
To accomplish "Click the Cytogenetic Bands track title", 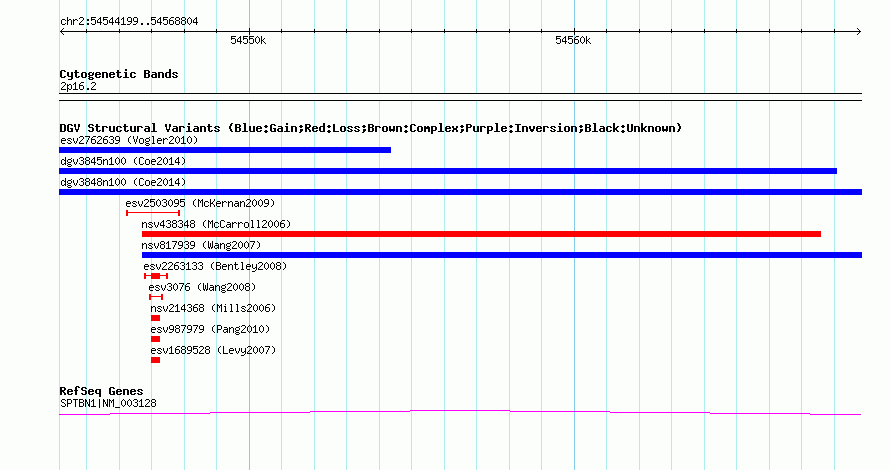I will [x=119, y=74].
